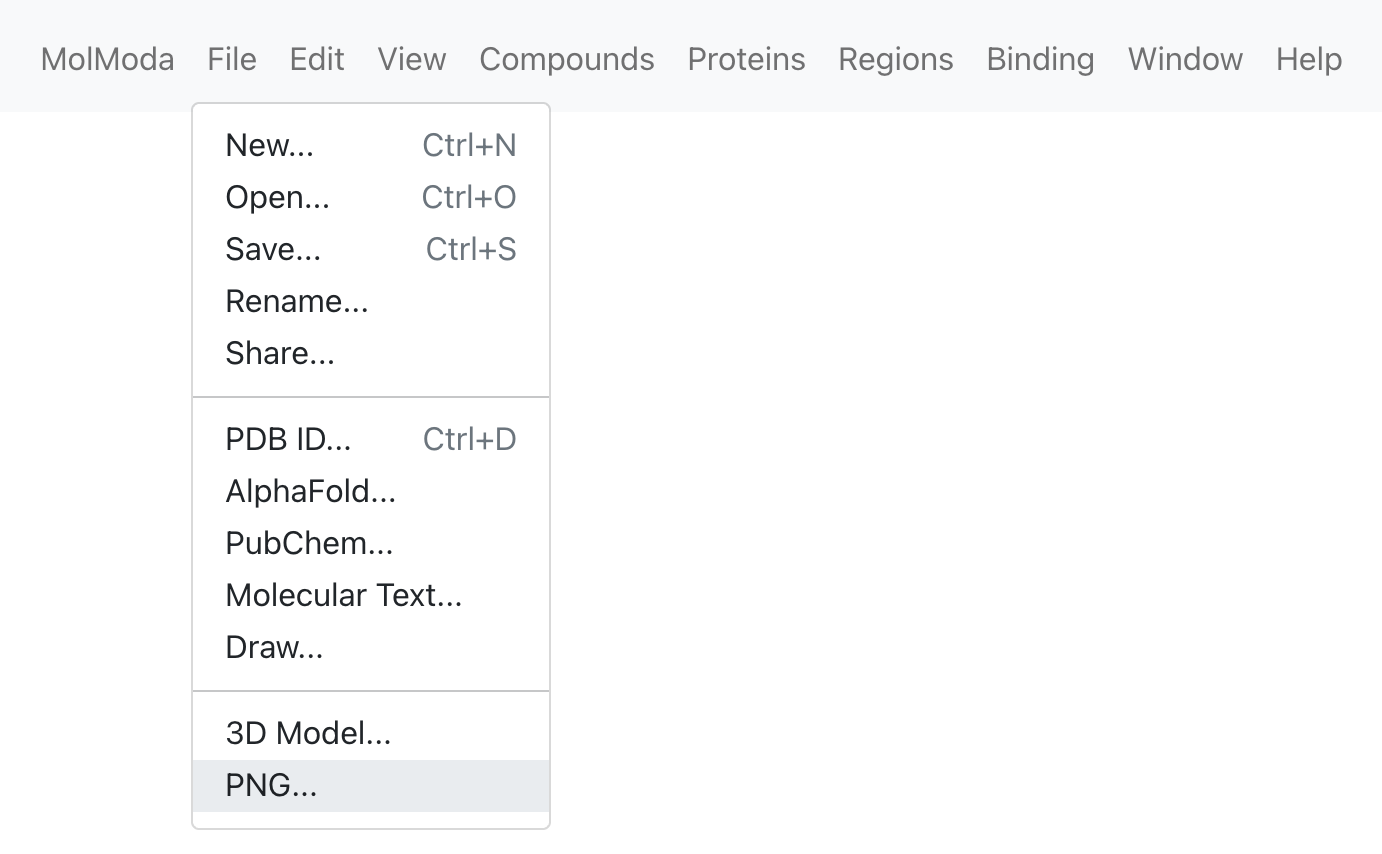Load a structure via PDB ID...

point(371,440)
